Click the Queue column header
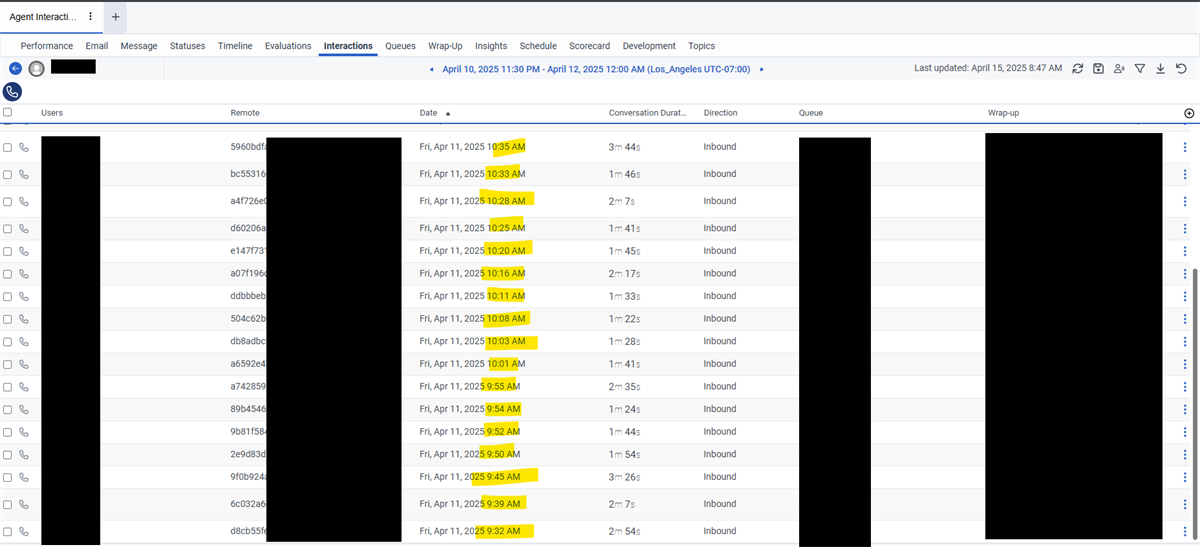Screen dimensions: 1200x547 tap(811, 113)
